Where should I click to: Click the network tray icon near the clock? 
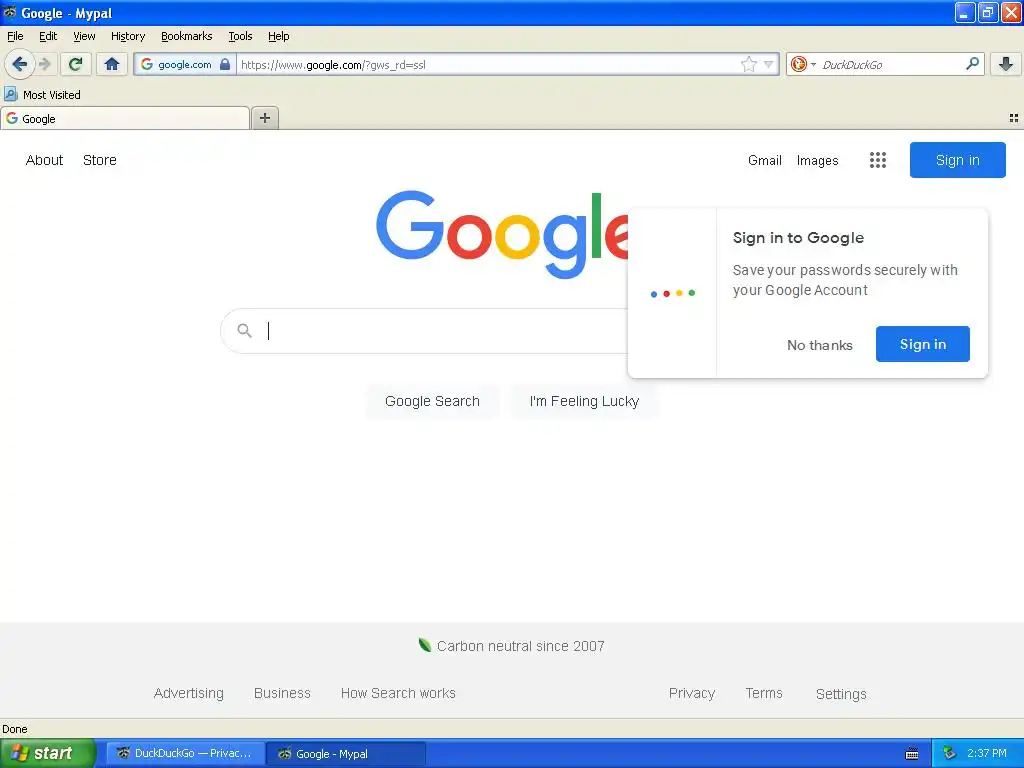(950, 753)
